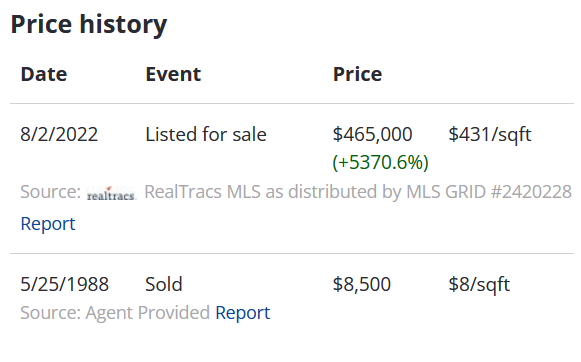This screenshot has height=362, width=581.
Task: Select the Price history heading
Action: click(x=89, y=24)
